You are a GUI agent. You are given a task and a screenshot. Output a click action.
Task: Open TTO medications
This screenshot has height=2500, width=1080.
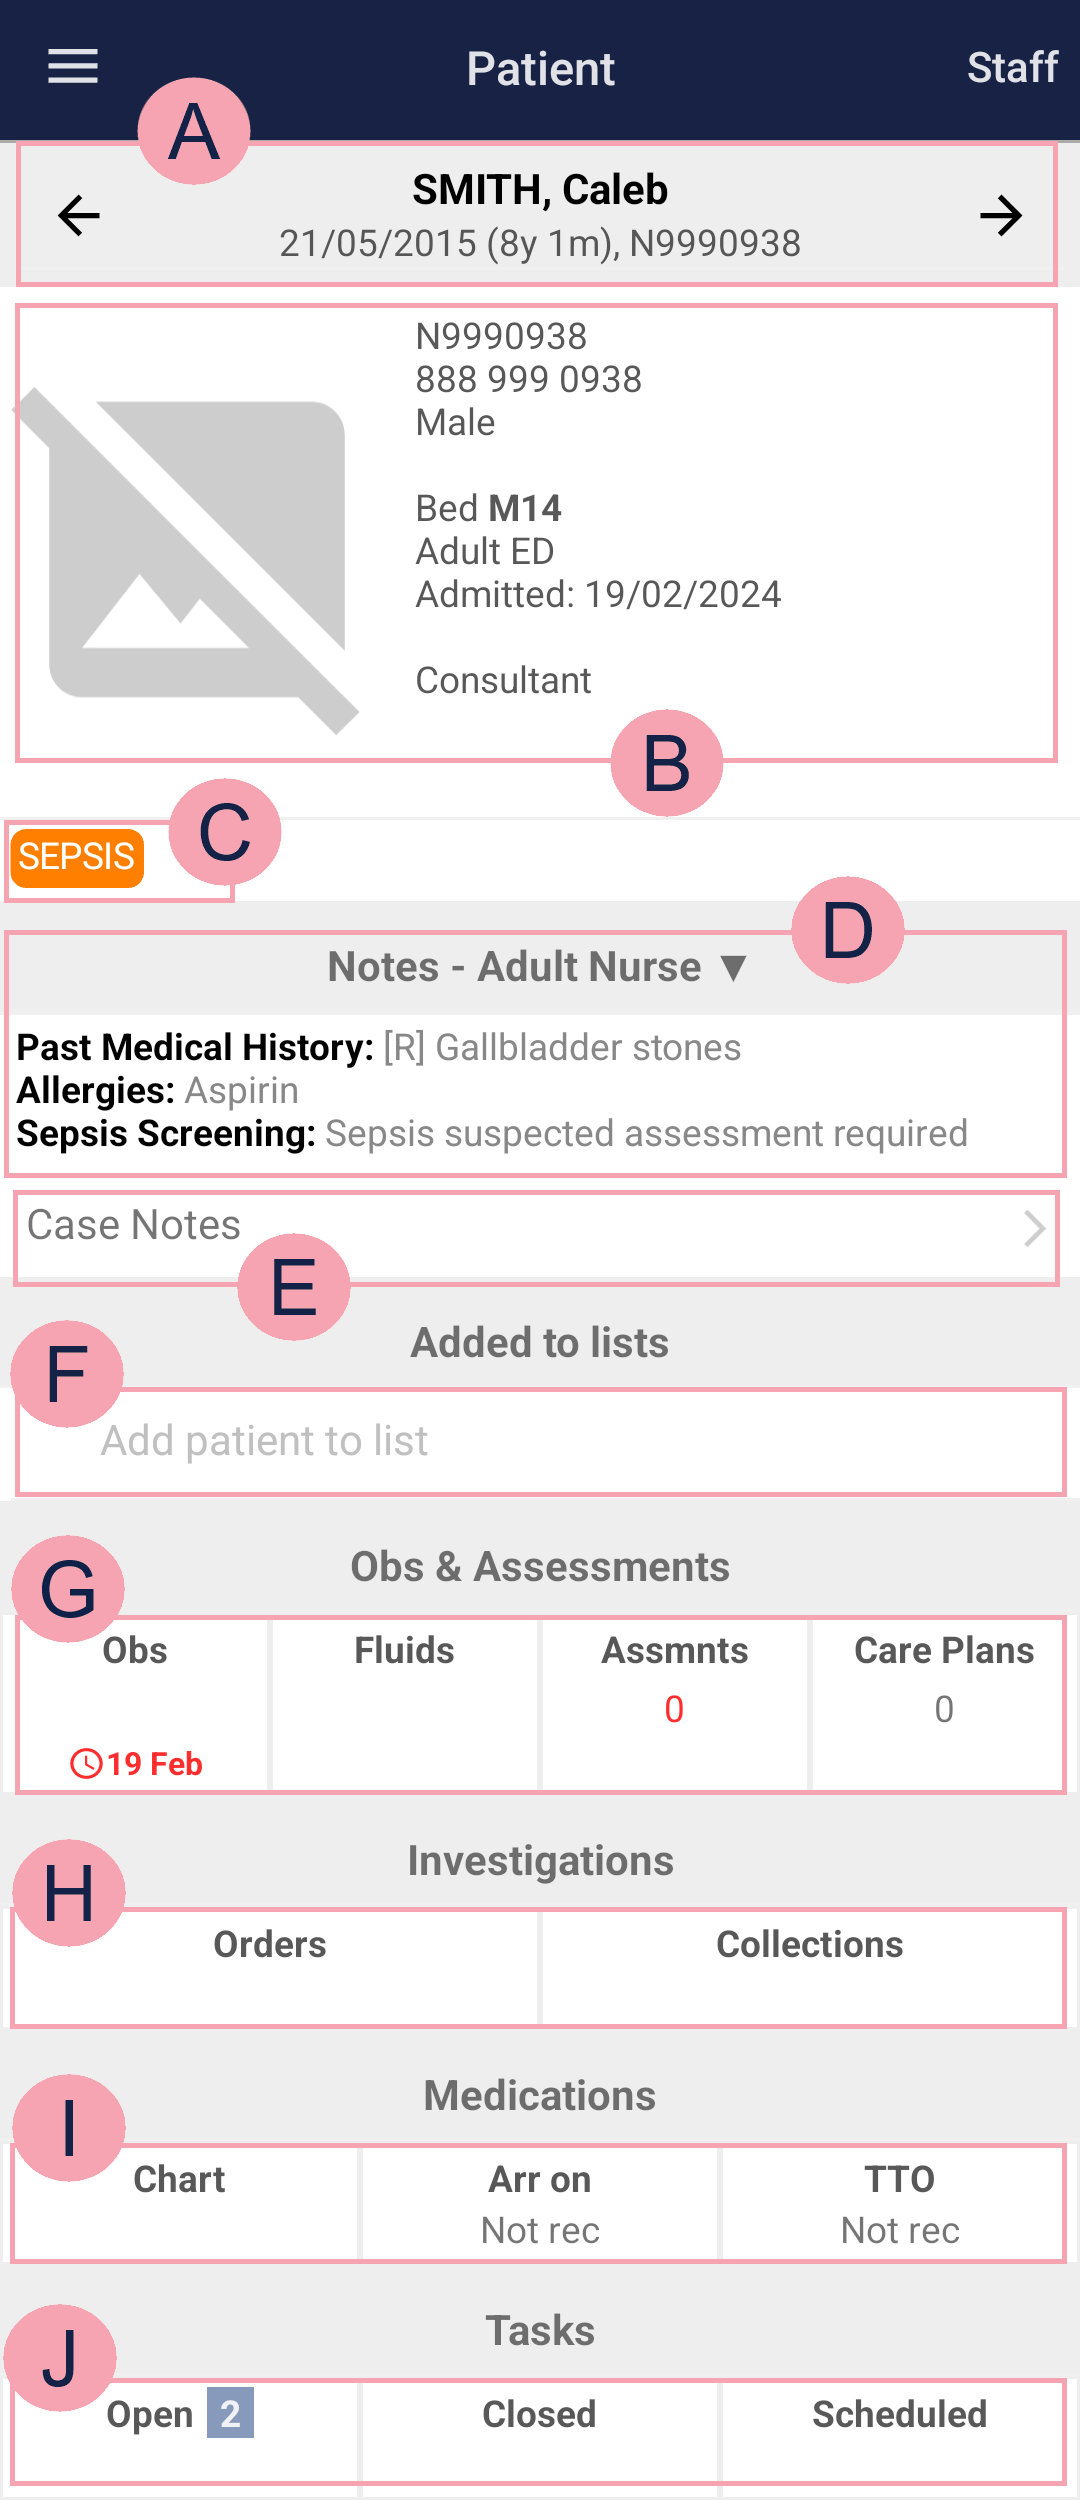(x=900, y=2202)
